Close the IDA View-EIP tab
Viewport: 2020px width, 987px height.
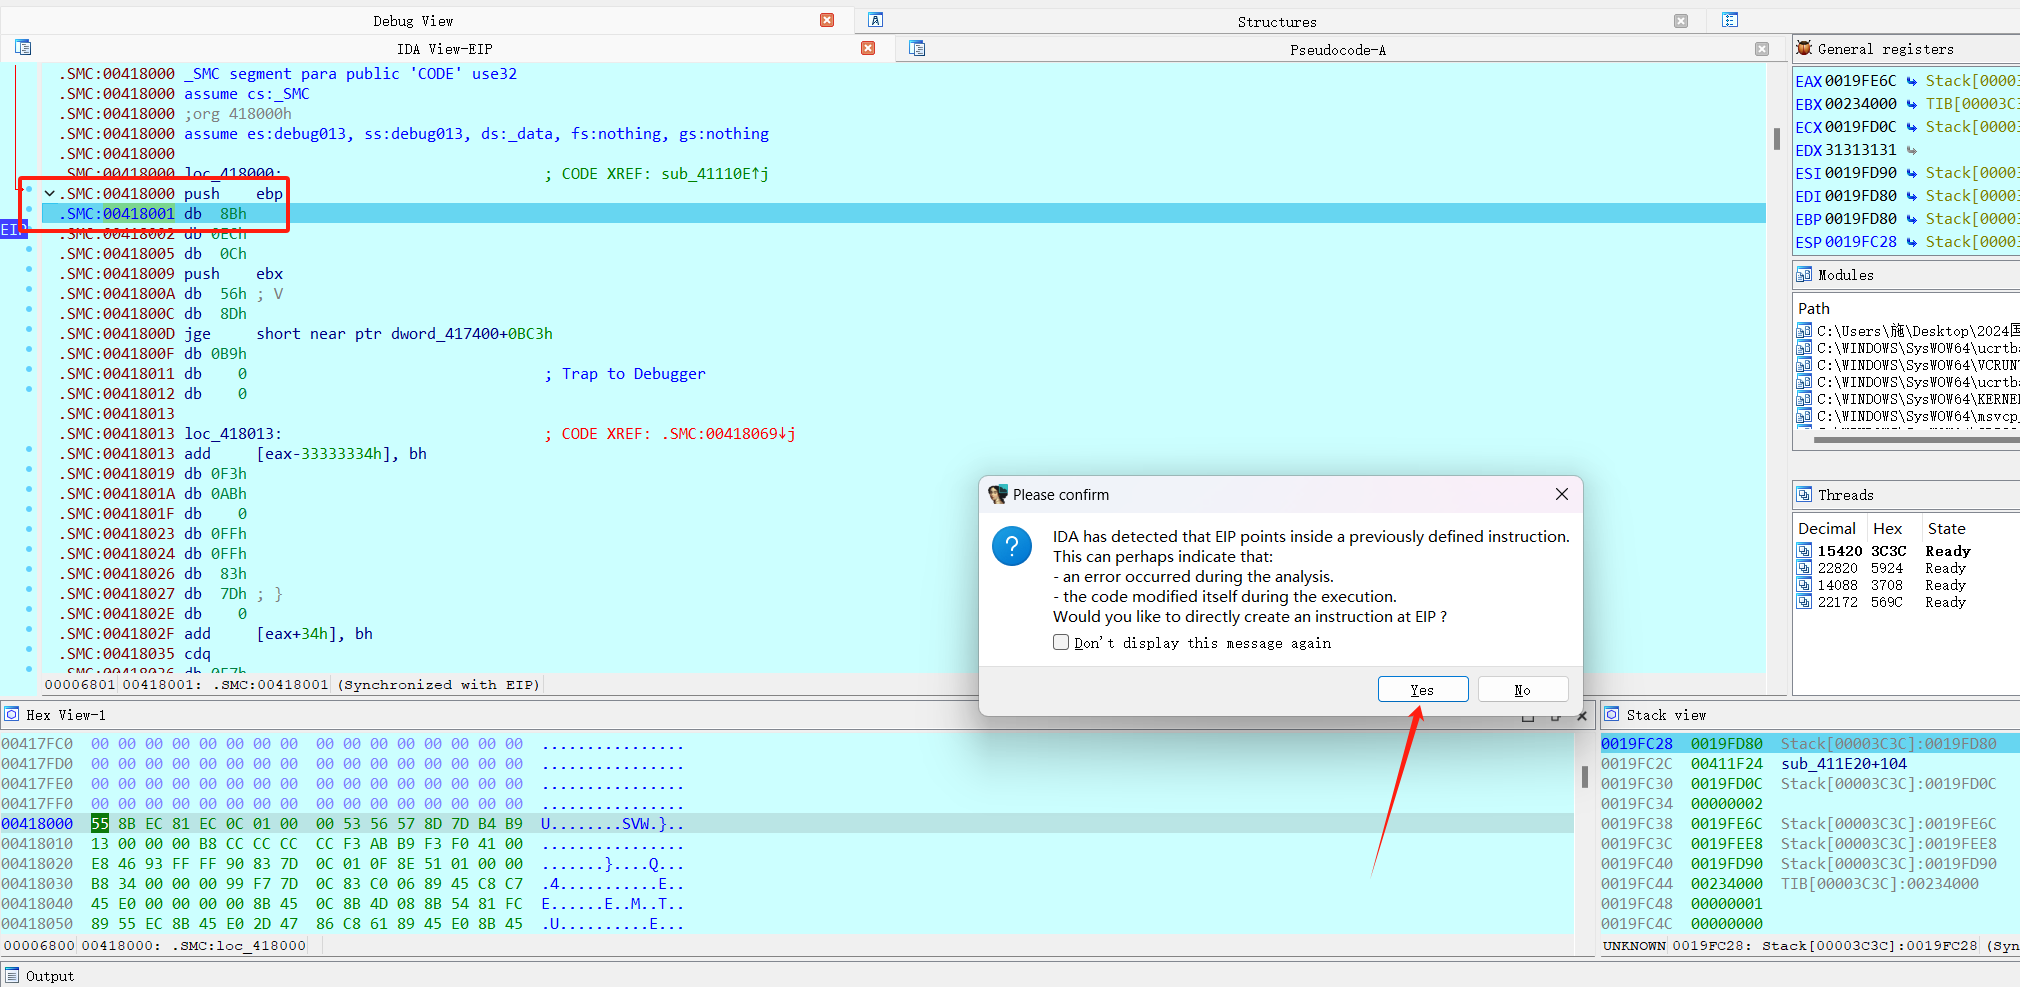pyautogui.click(x=868, y=48)
